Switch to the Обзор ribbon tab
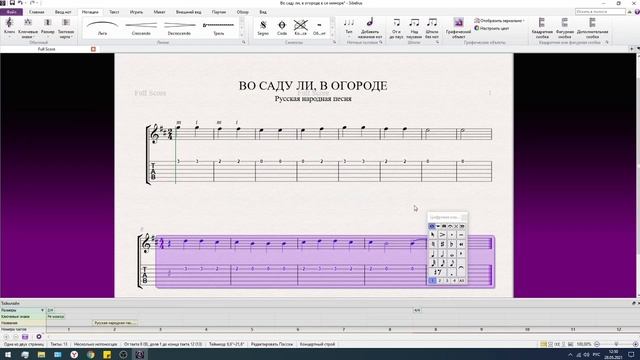This screenshot has height=360, width=640. tap(242, 12)
